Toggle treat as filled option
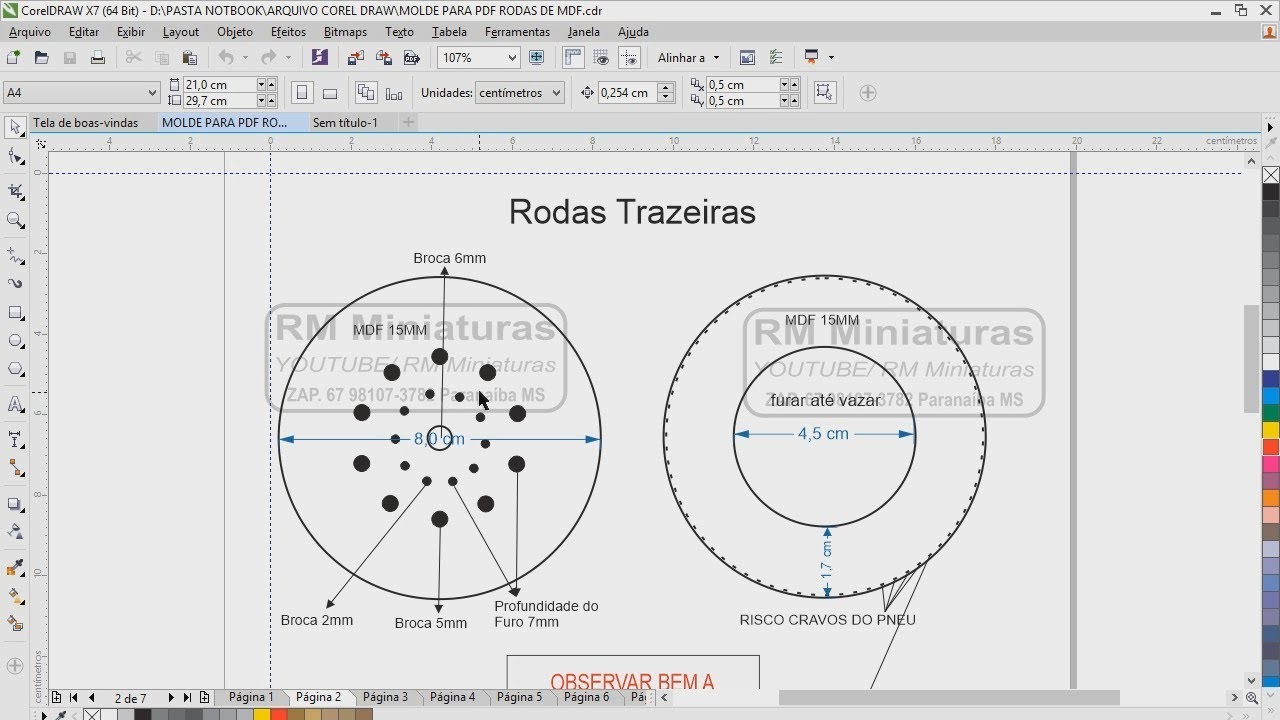The height and width of the screenshot is (720, 1280). pos(824,93)
